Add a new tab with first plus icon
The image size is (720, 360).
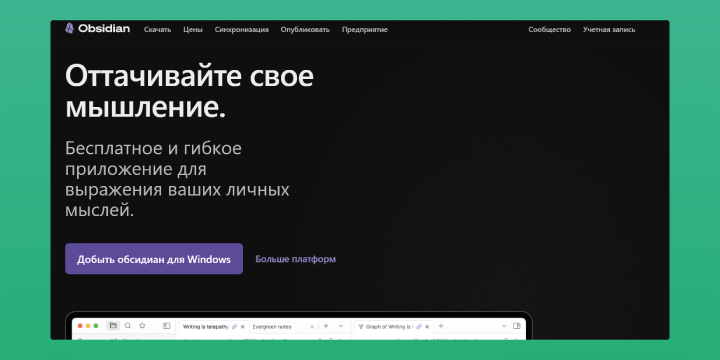tap(326, 326)
